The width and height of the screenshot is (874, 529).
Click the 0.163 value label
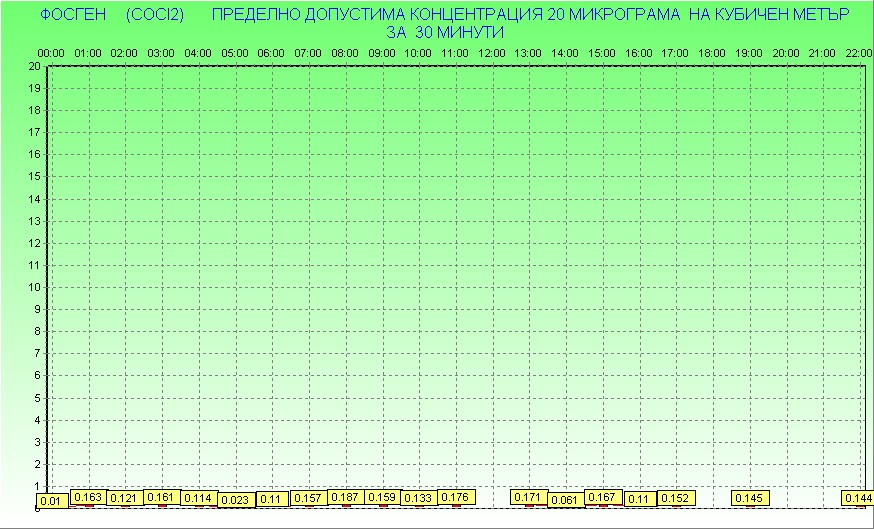pos(88,497)
